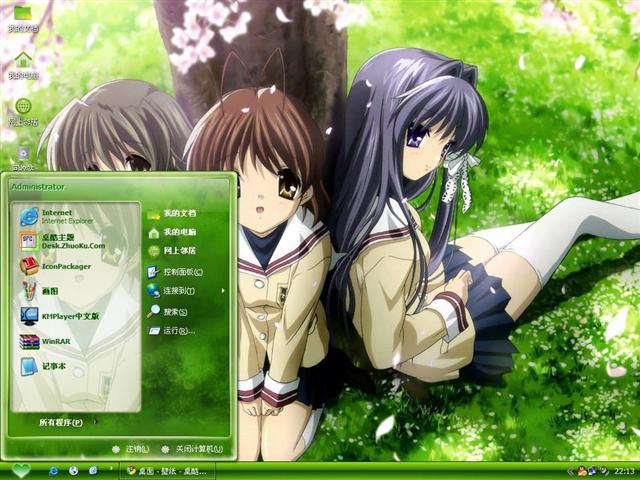The height and width of the screenshot is (480, 640).
Task: Open the heart-shaped Start button
Action: [20, 471]
